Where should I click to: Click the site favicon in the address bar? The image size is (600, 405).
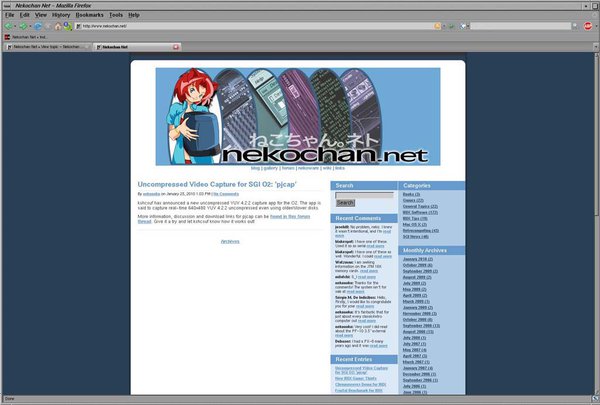[78, 26]
